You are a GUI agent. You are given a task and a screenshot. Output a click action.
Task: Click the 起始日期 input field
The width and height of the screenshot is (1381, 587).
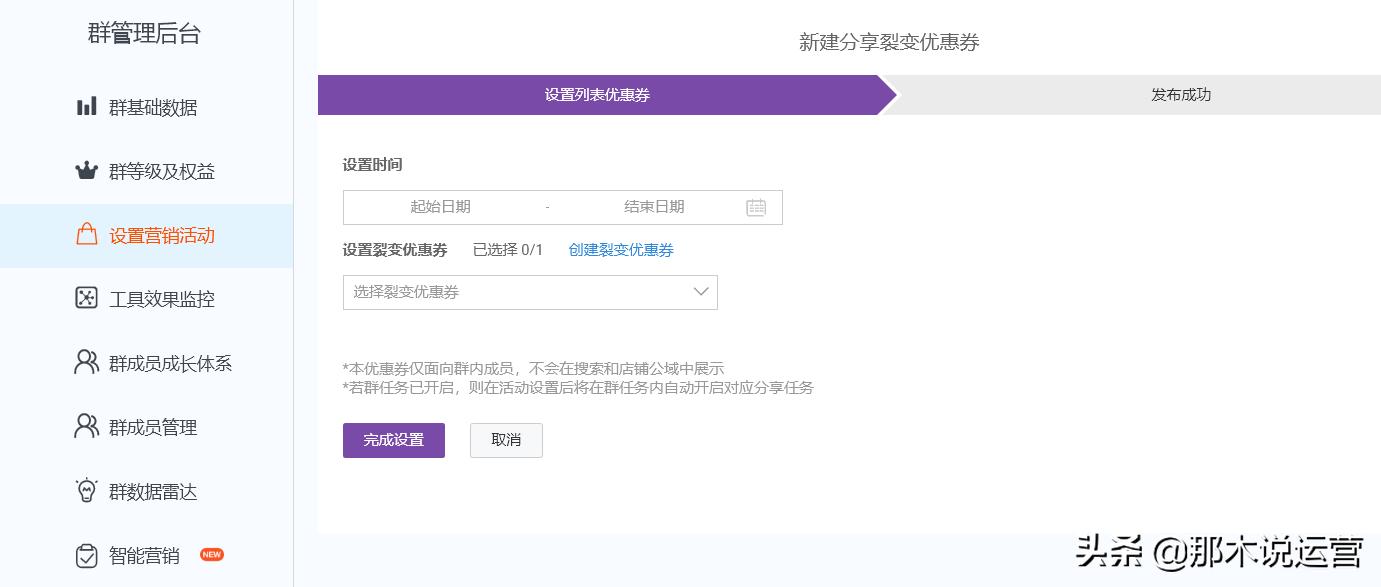[x=440, y=207]
